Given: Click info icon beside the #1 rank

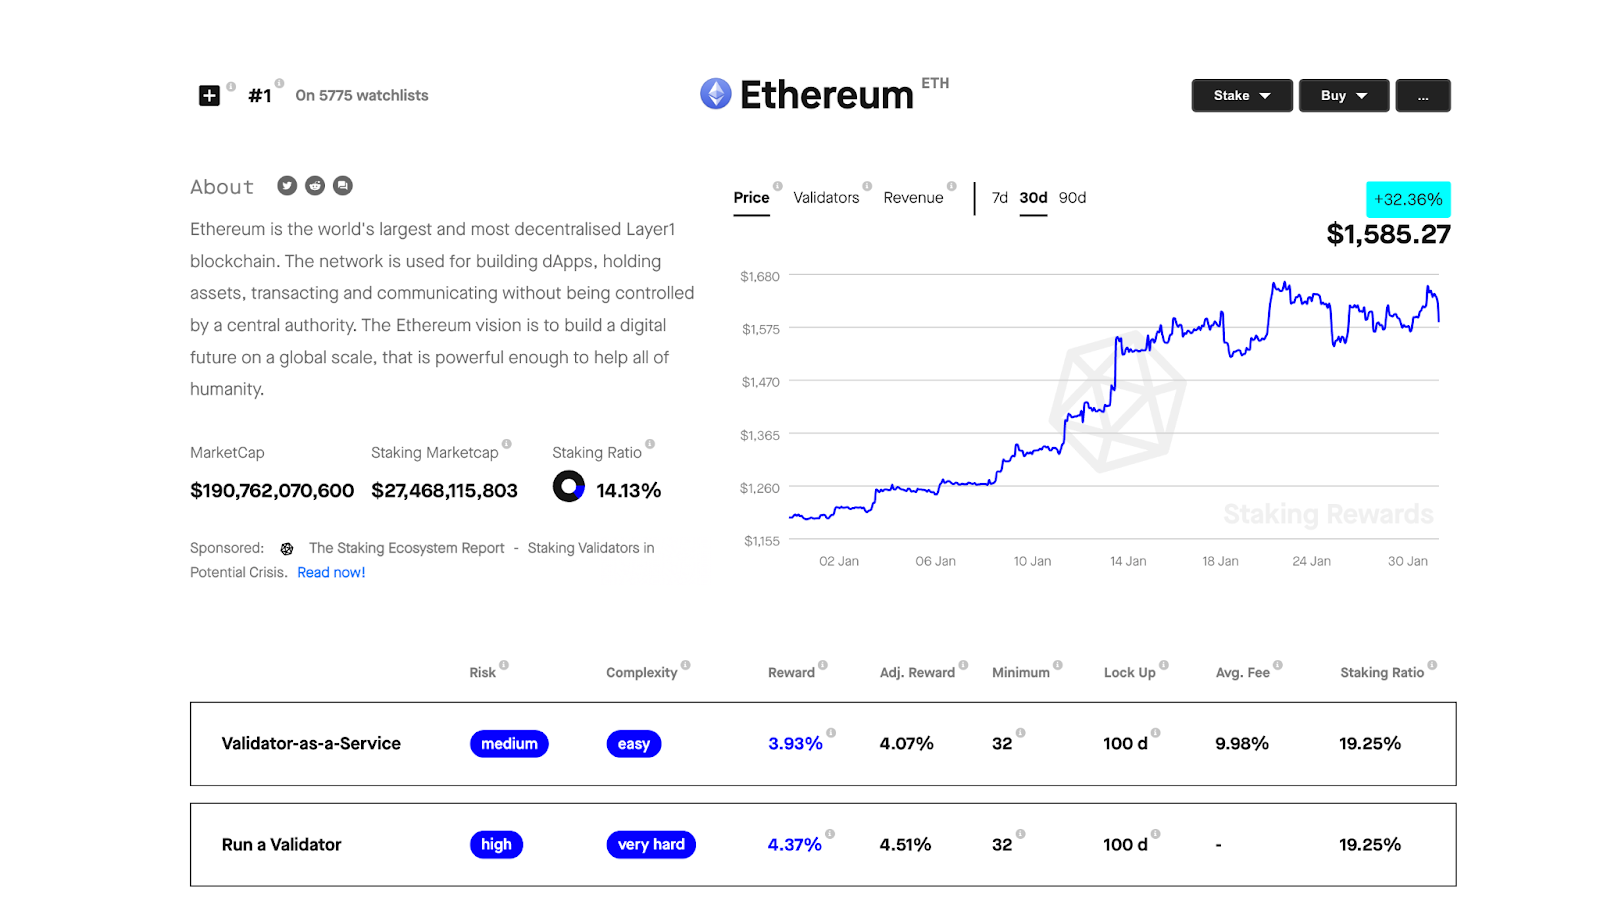Looking at the screenshot, I should tap(280, 84).
